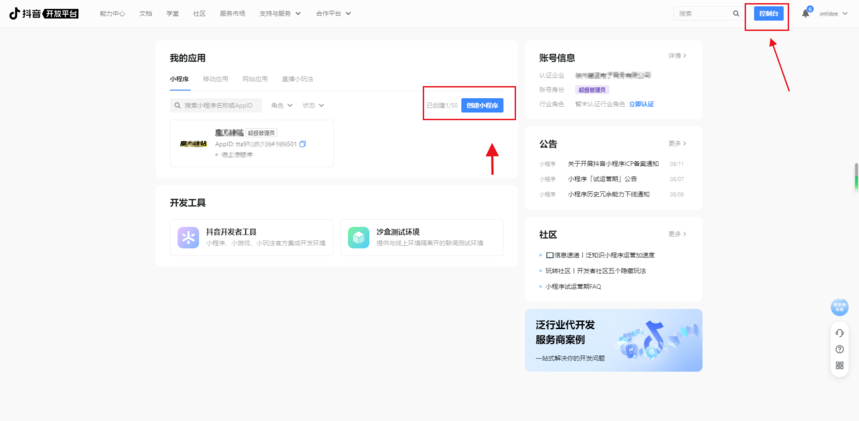Open the notification bell
Viewport: 859px width, 421px height.
pyautogui.click(x=805, y=14)
